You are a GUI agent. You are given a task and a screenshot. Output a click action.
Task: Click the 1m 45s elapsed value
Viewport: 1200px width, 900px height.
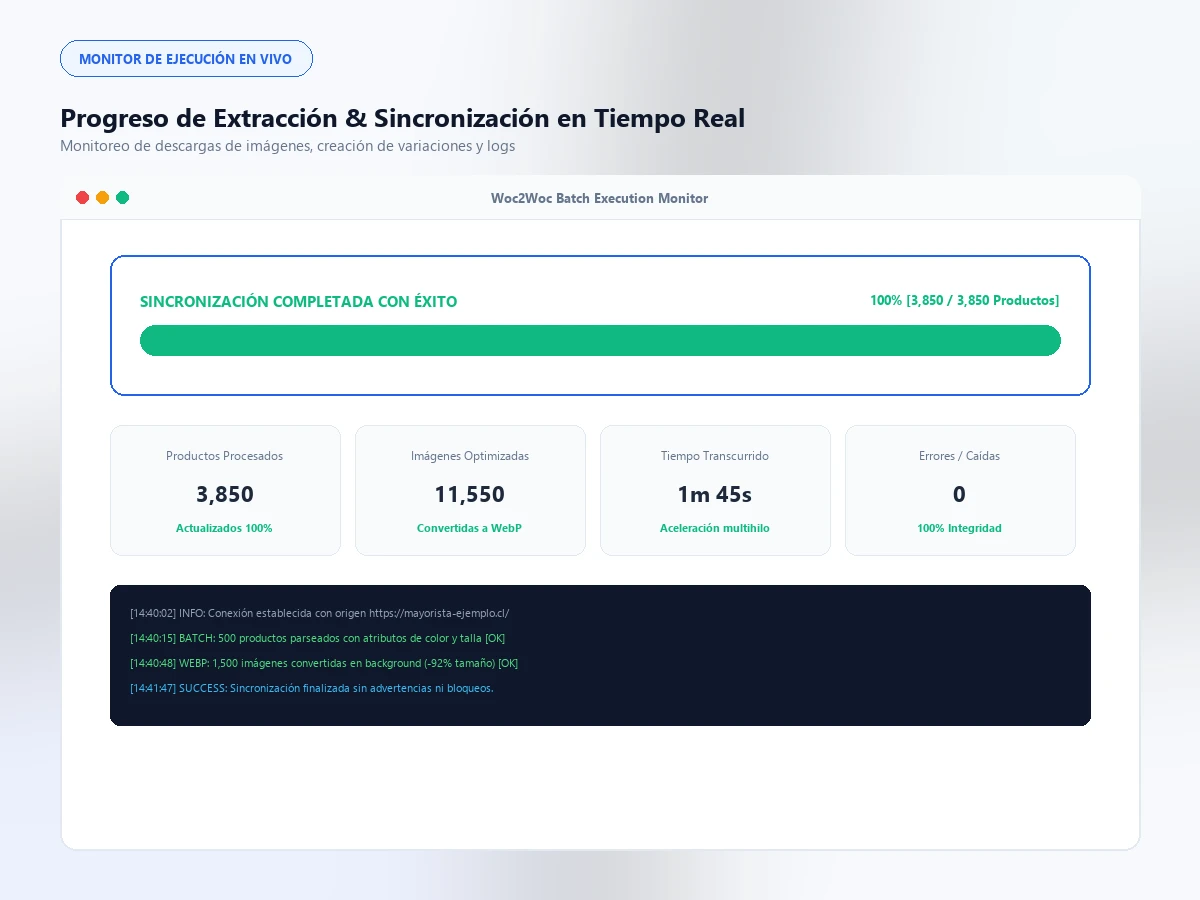[x=715, y=494]
